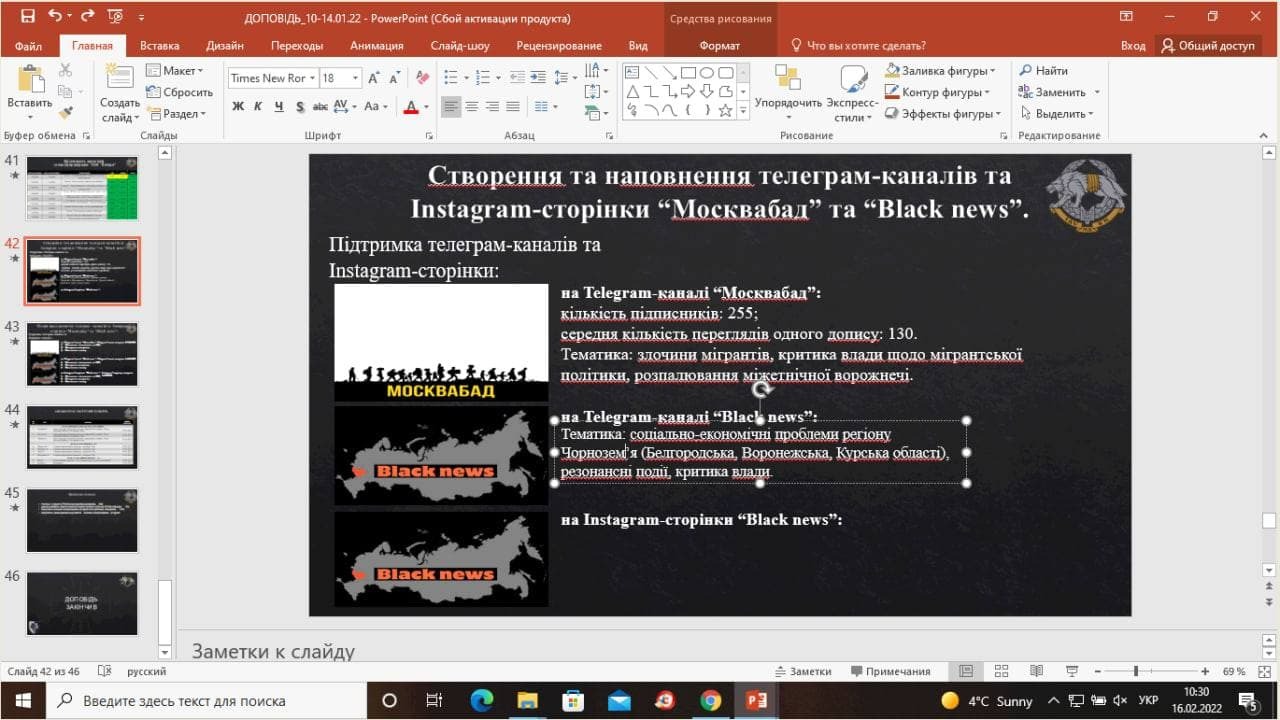Screen dimensions: 1280x720
Task: Insert a rectangle from the shapes gallery
Action: tap(688, 72)
